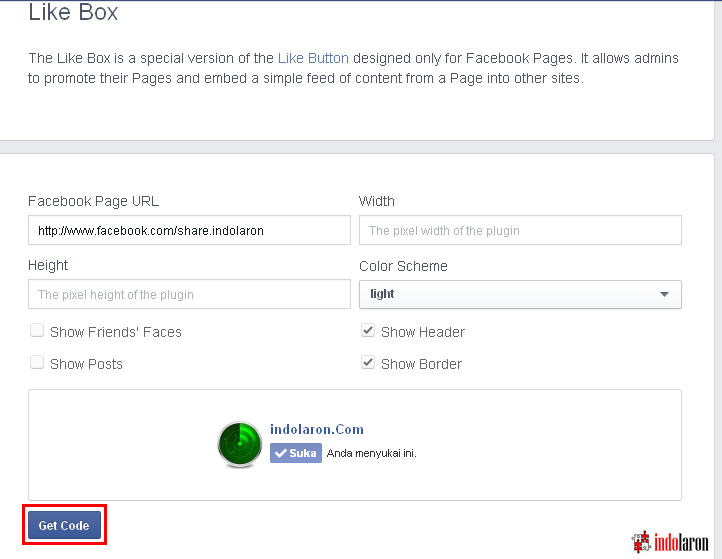Click the green radar page avatar

(x=239, y=444)
